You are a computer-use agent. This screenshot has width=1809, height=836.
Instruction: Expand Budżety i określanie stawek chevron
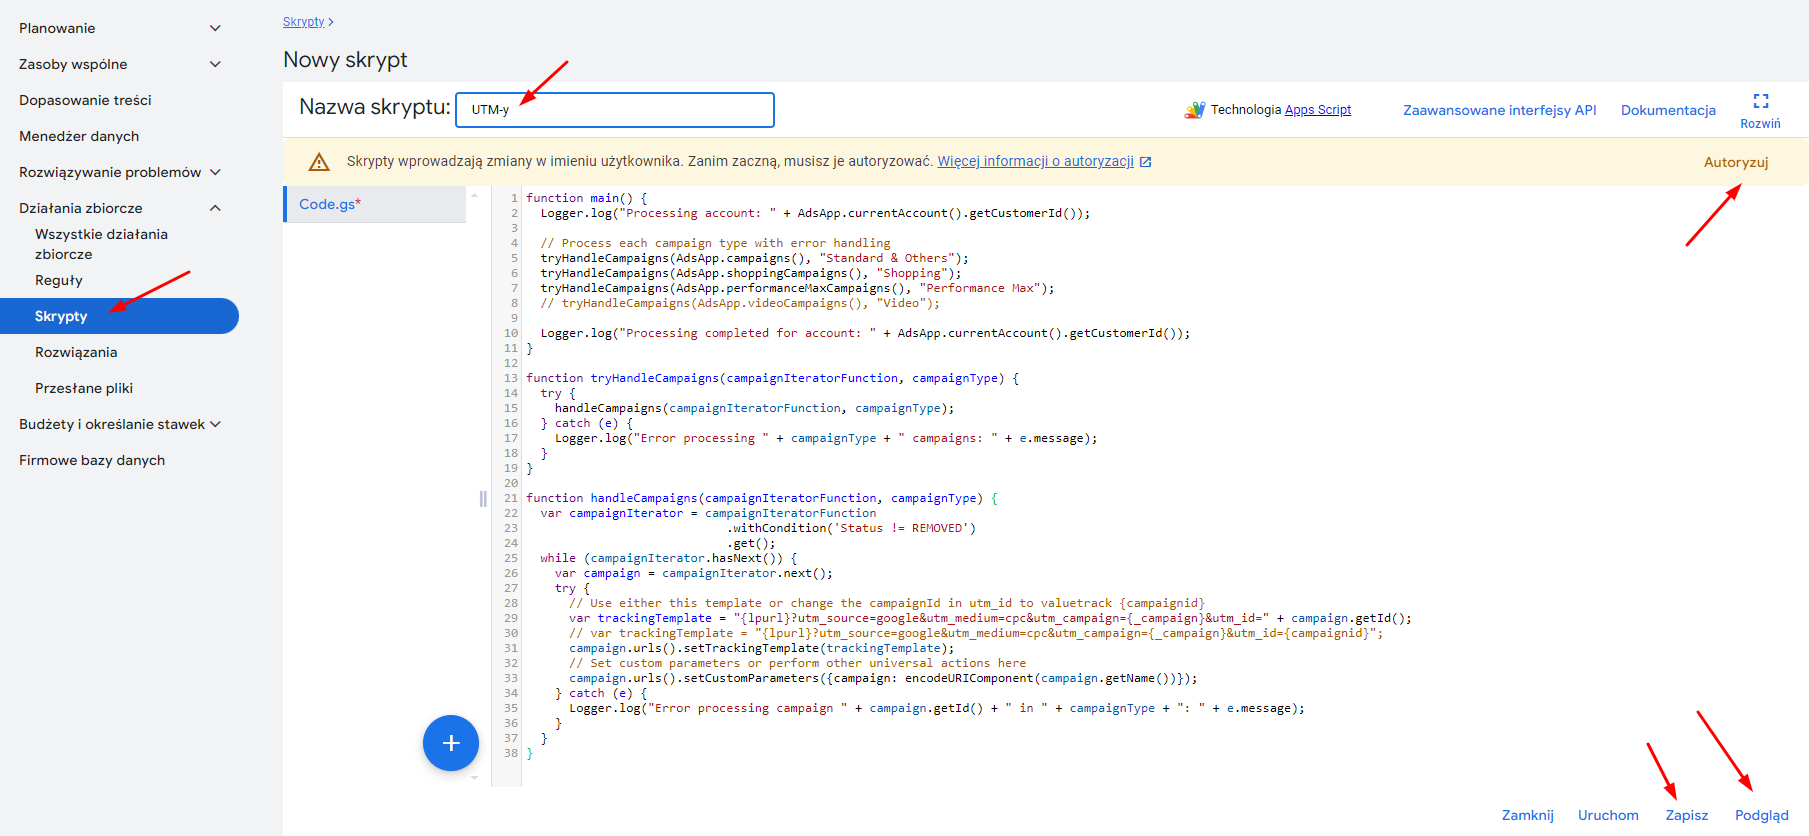(215, 424)
